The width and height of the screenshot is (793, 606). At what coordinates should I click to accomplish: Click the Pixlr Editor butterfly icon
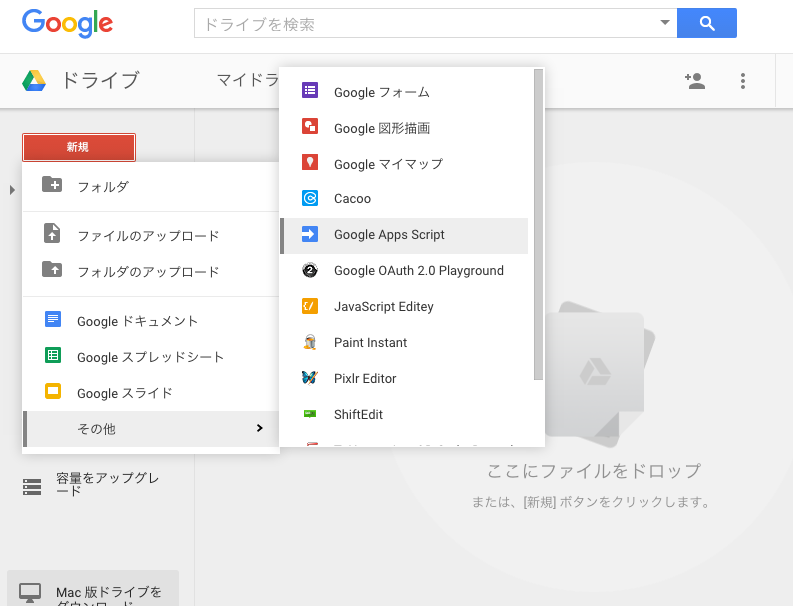click(310, 378)
